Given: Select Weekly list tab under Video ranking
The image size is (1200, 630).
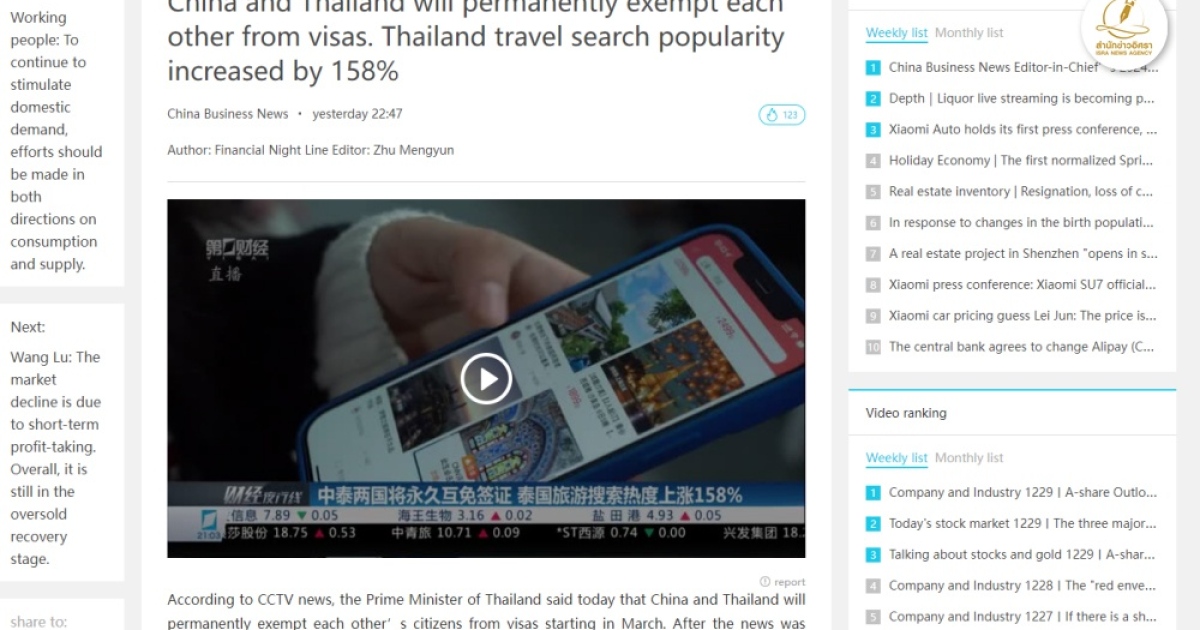Looking at the screenshot, I should (x=896, y=458).
